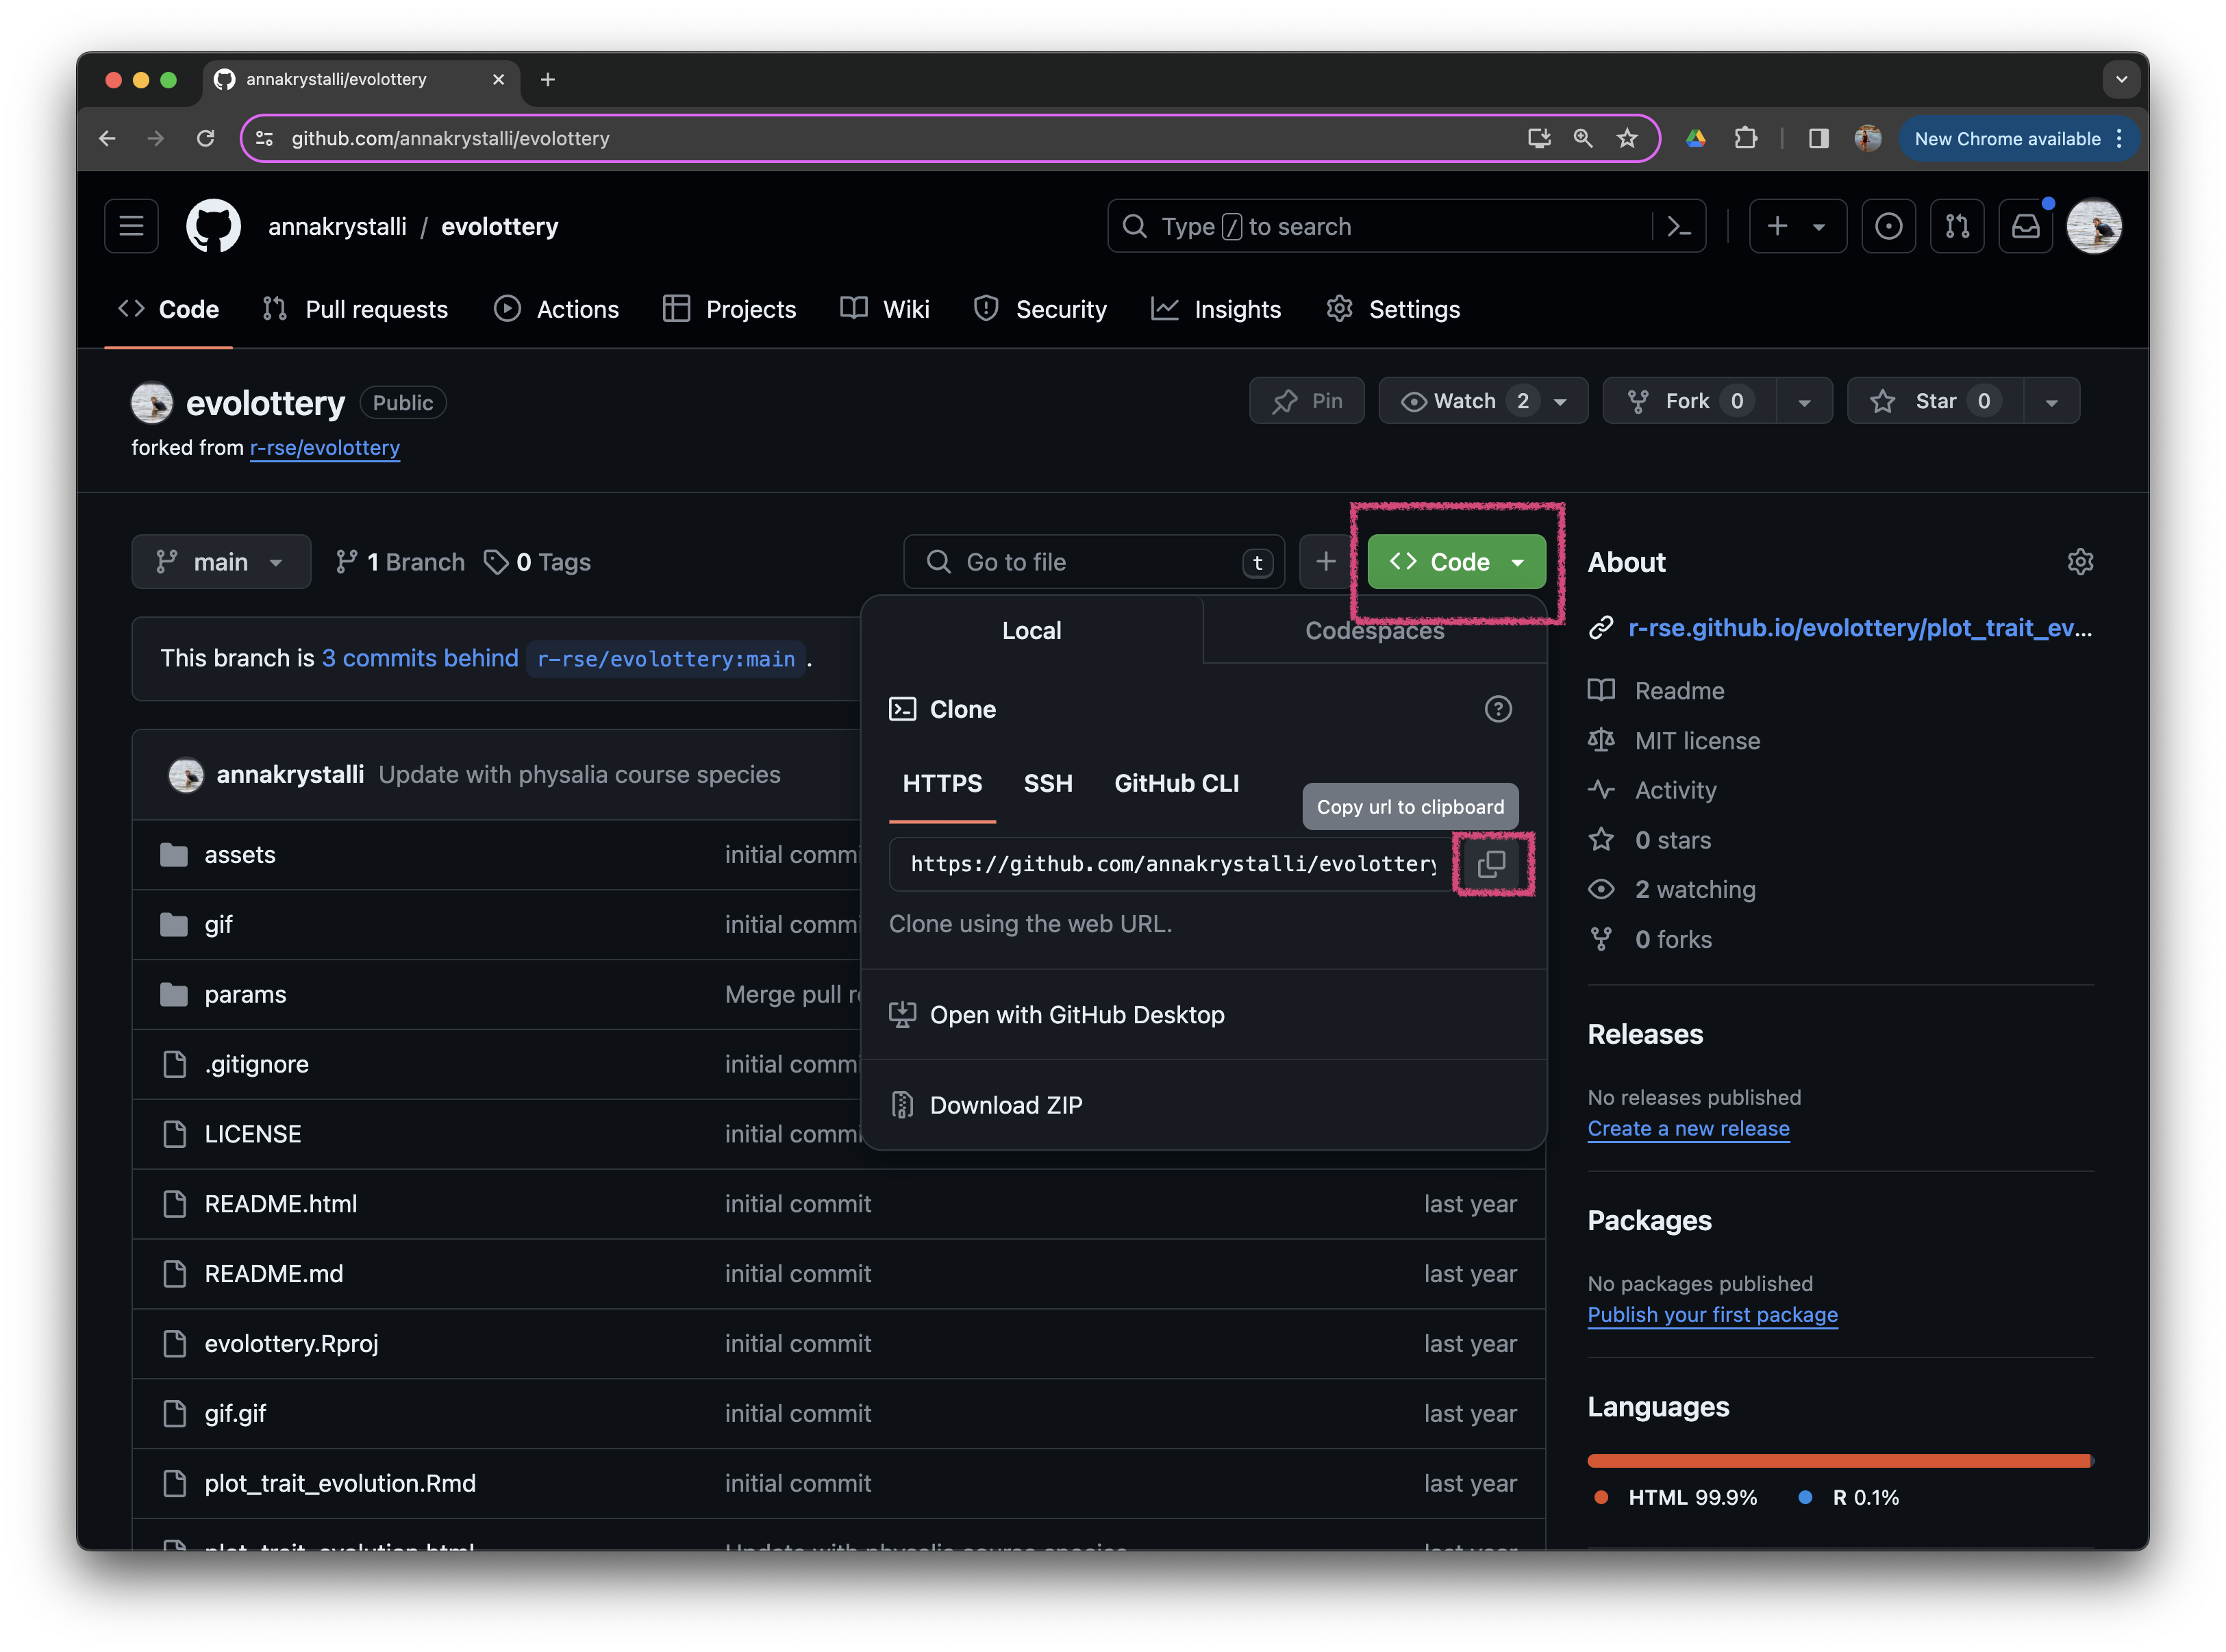Open Chrome tab search chevron
This screenshot has width=2226, height=1652.
click(x=2120, y=79)
